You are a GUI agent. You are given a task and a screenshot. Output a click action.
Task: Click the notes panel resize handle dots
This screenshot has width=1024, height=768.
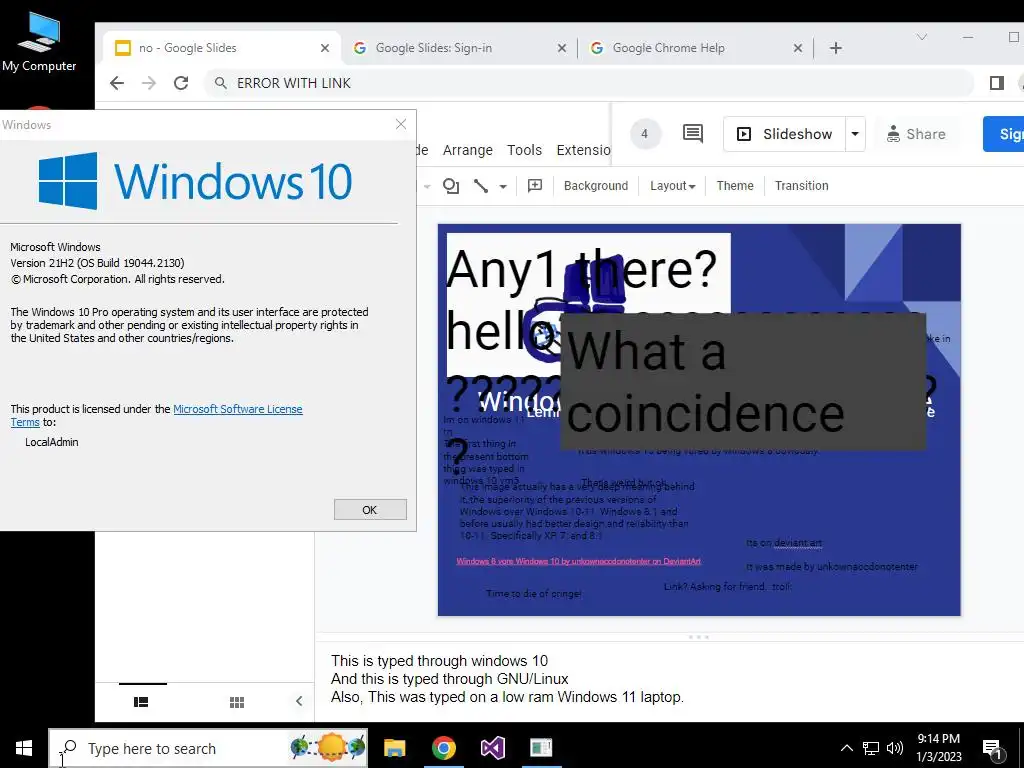tap(698, 637)
